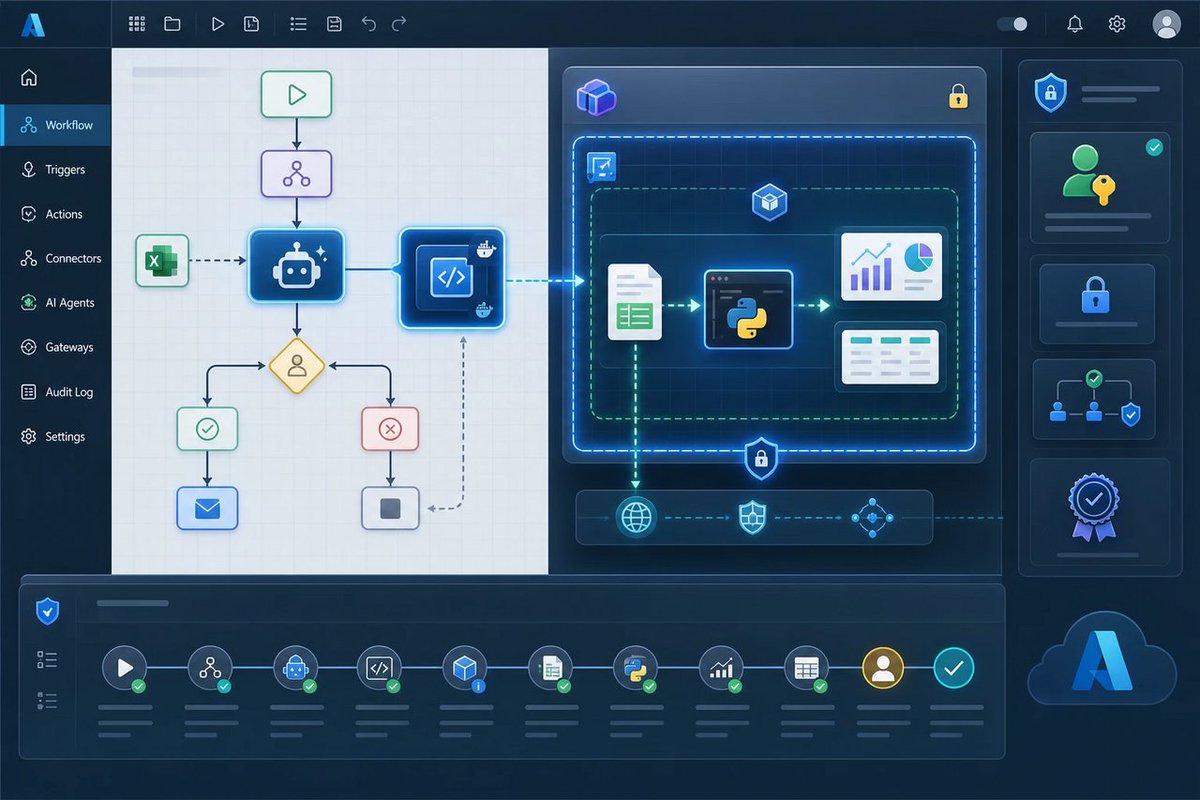Select the bar chart step in timeline
1200x800 pixels.
[721, 668]
